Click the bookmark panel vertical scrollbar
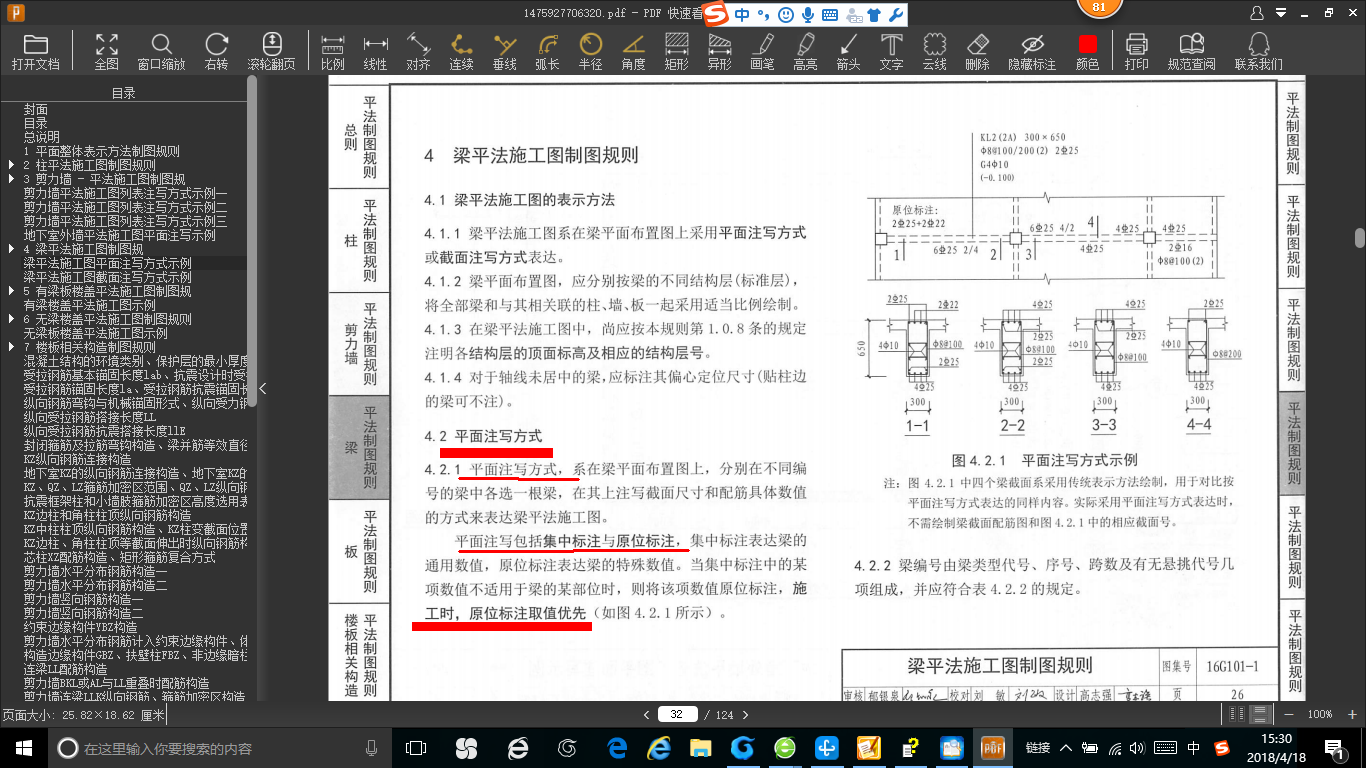 (x=252, y=240)
